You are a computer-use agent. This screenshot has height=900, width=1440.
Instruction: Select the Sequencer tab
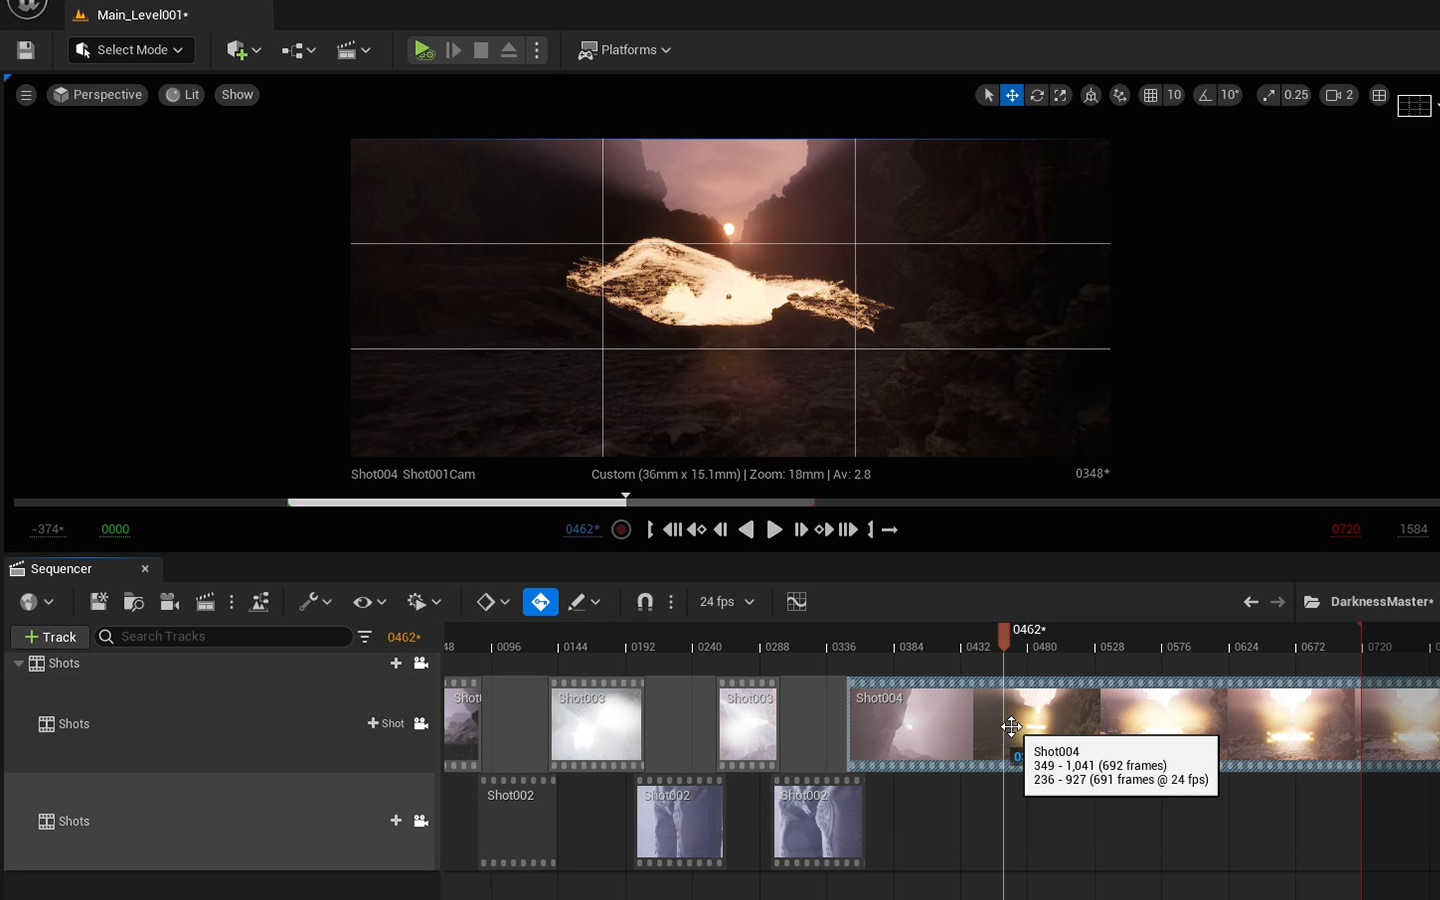pyautogui.click(x=61, y=569)
